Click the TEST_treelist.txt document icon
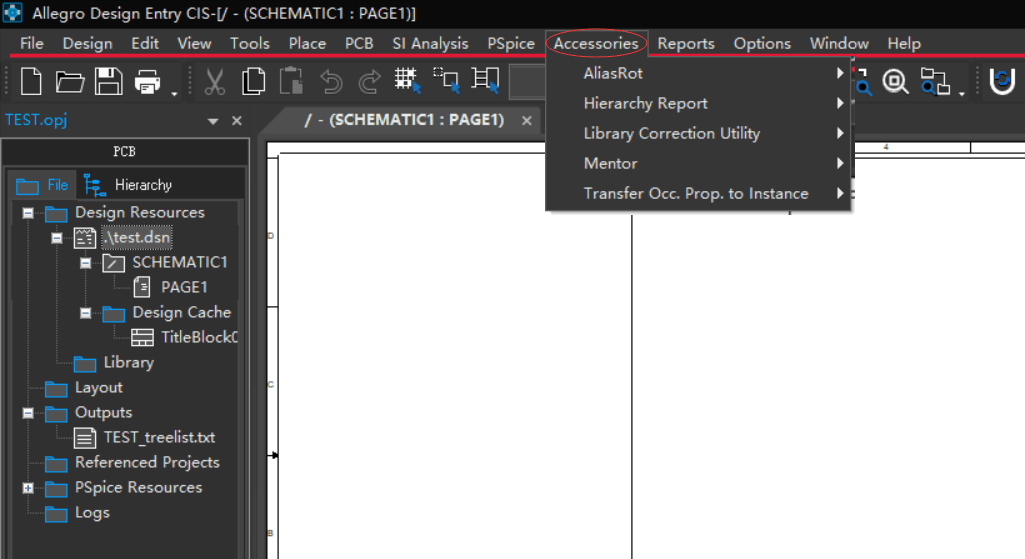Image resolution: width=1025 pixels, height=559 pixels. (x=85, y=437)
